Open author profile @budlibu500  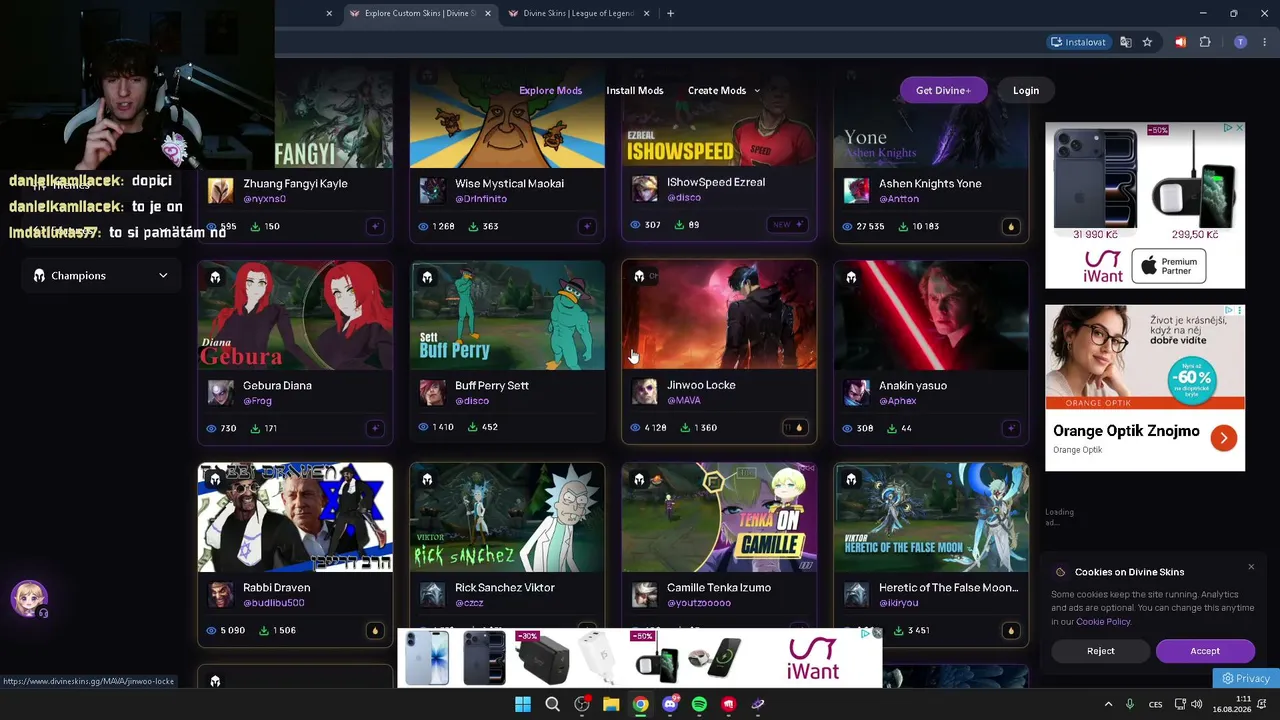(x=274, y=603)
